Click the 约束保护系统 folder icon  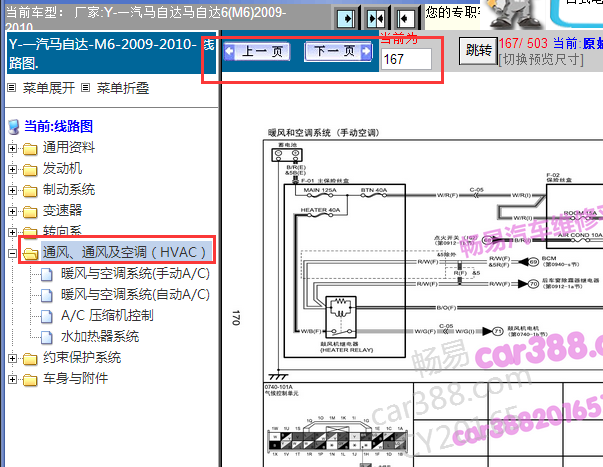point(30,359)
